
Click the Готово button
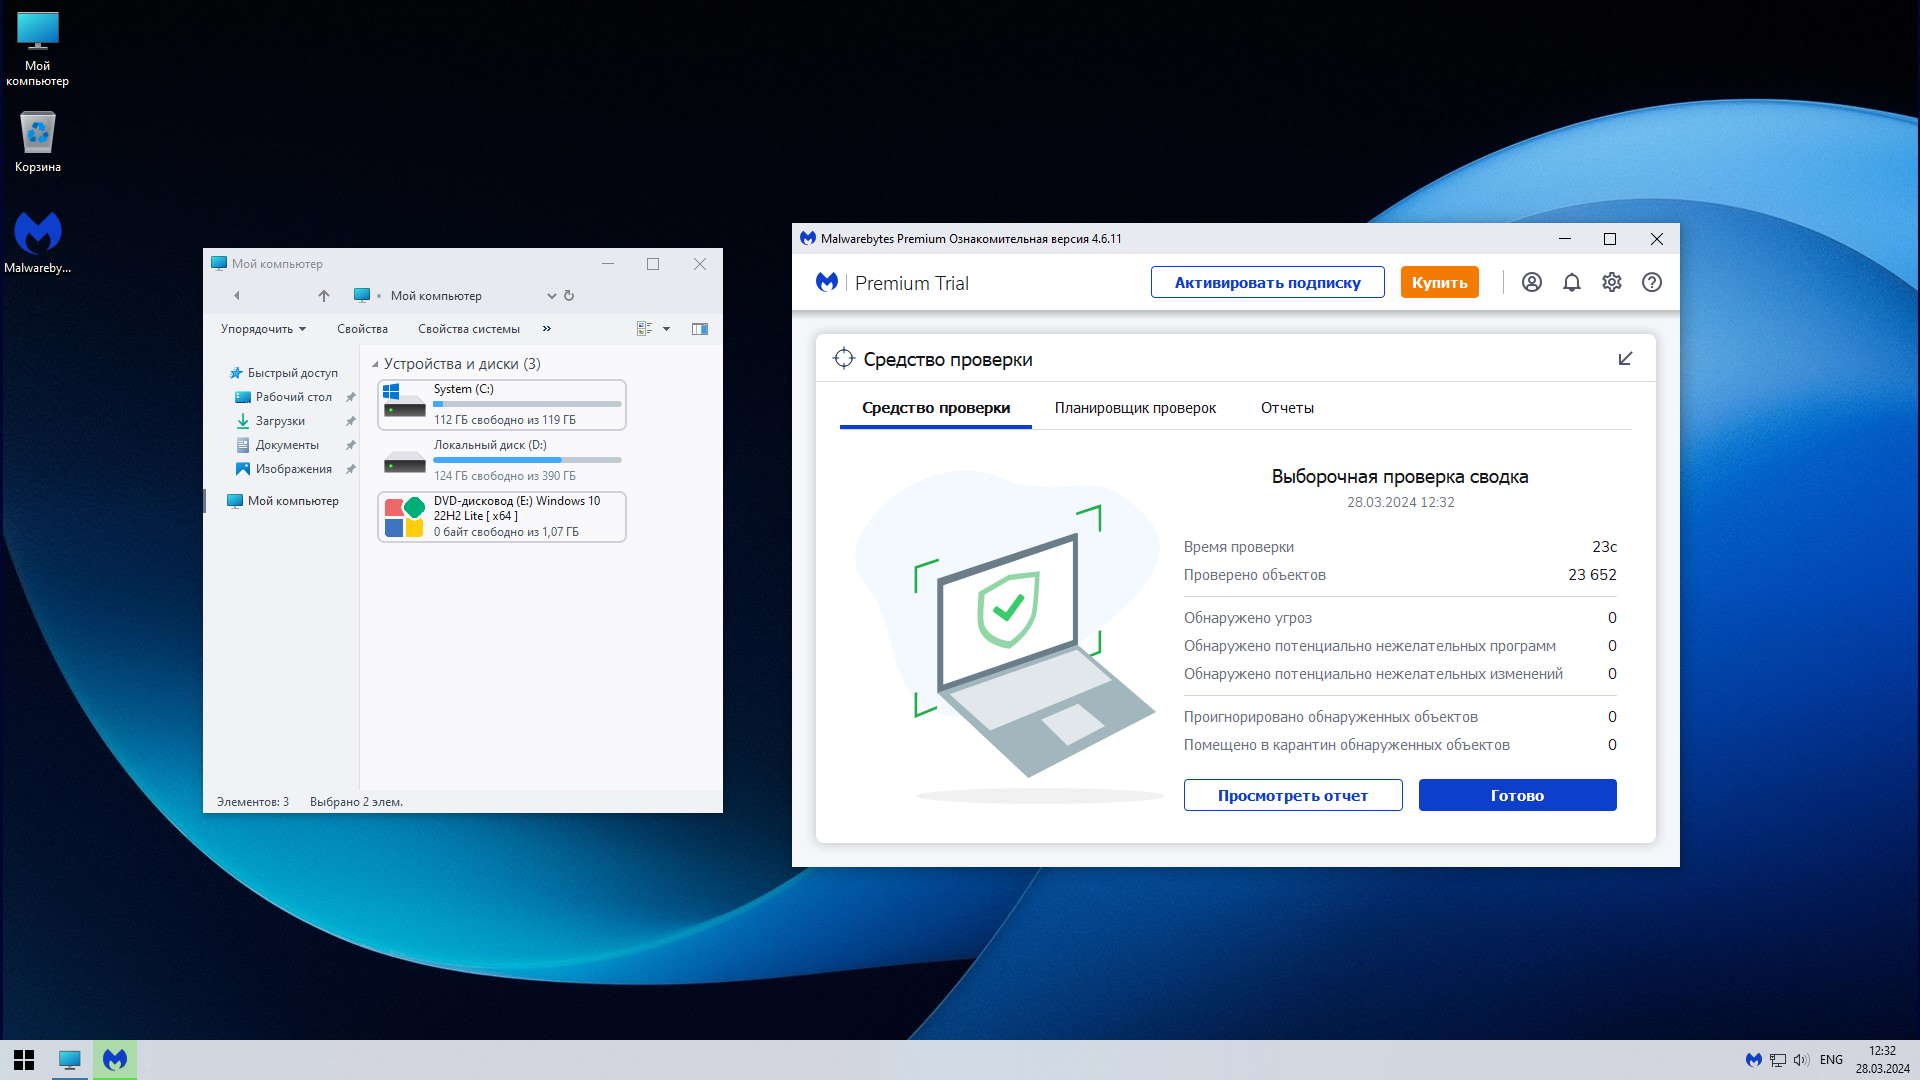pyautogui.click(x=1517, y=796)
